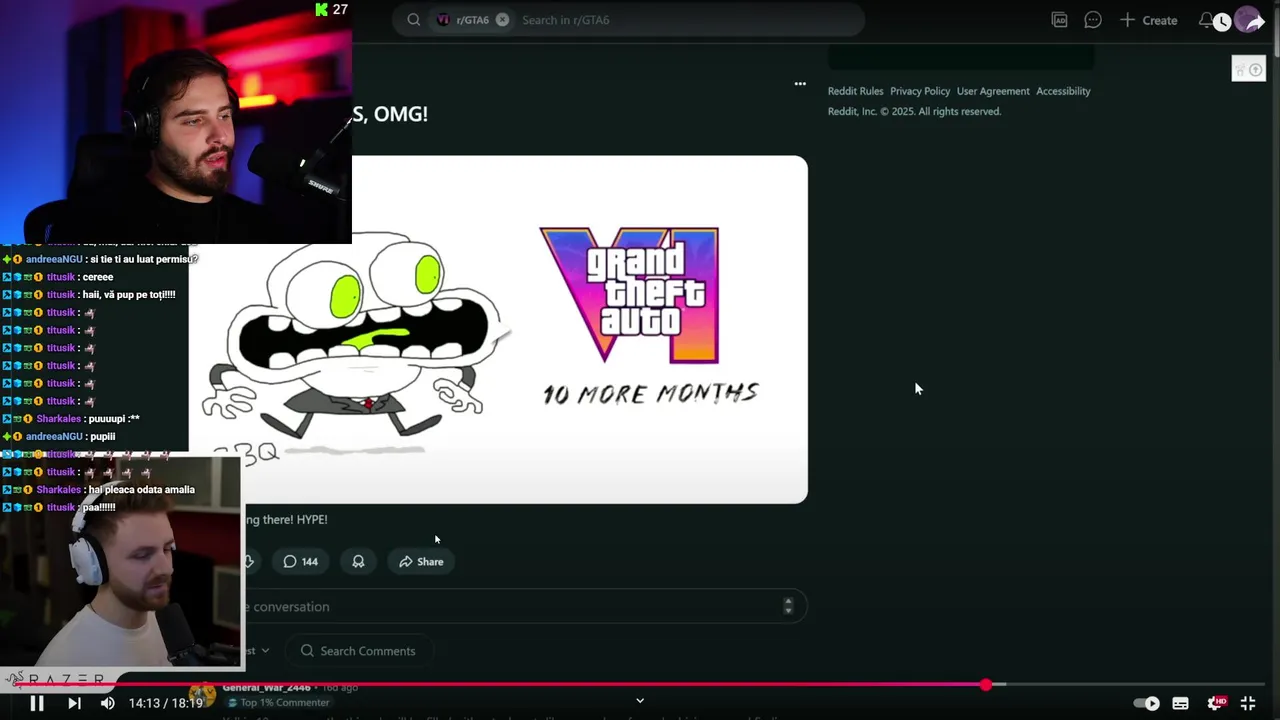Open the Privacy Policy link

click(920, 91)
